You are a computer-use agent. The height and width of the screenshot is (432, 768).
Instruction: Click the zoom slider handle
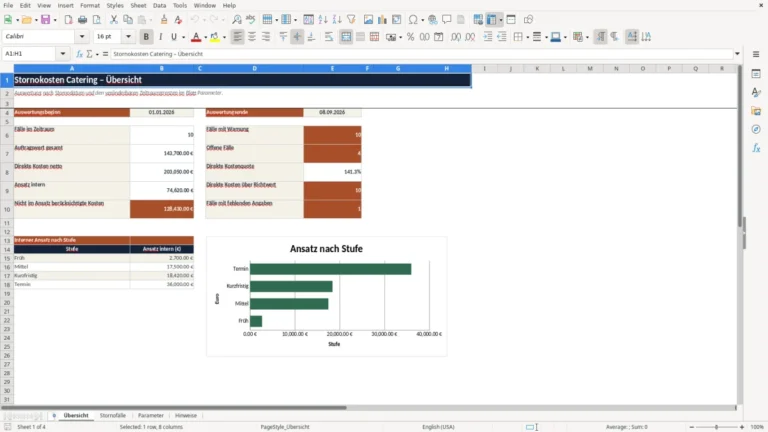pyautogui.click(x=716, y=427)
